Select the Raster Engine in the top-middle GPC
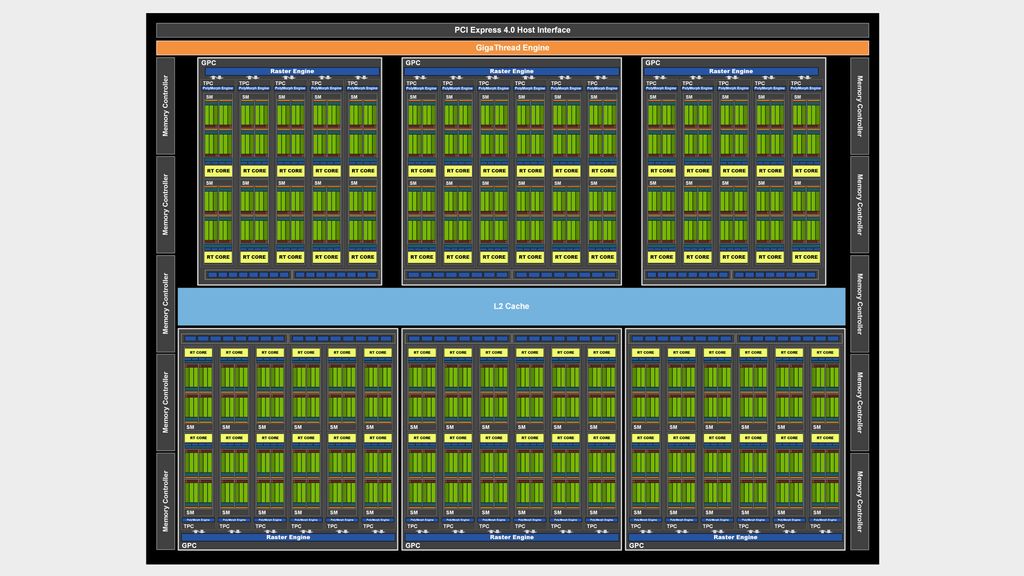1024x576 pixels. (x=511, y=71)
